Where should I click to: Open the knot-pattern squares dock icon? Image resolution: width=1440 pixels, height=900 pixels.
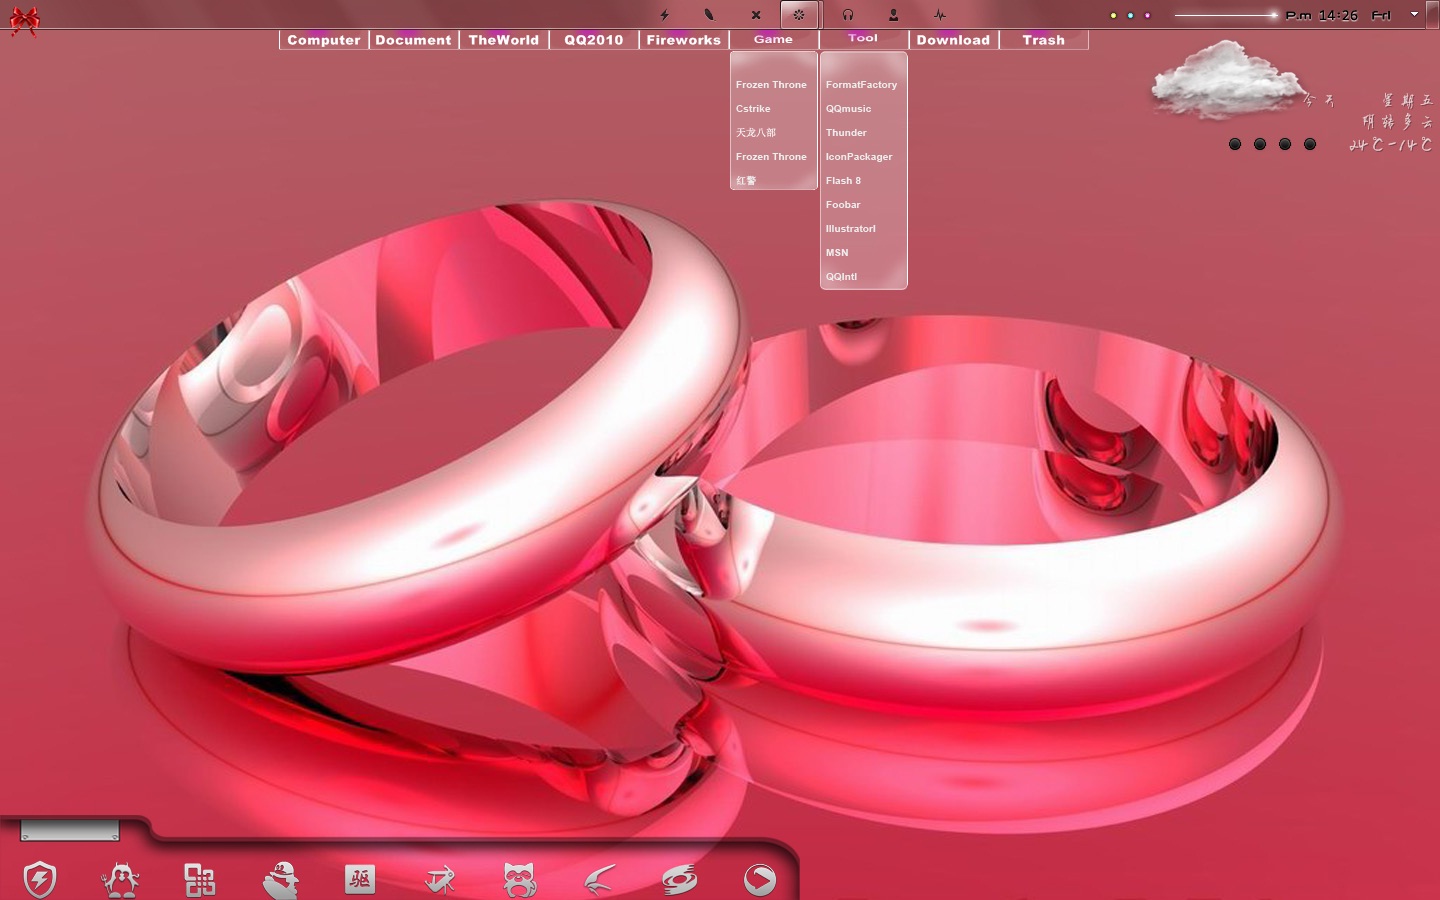tap(200, 880)
